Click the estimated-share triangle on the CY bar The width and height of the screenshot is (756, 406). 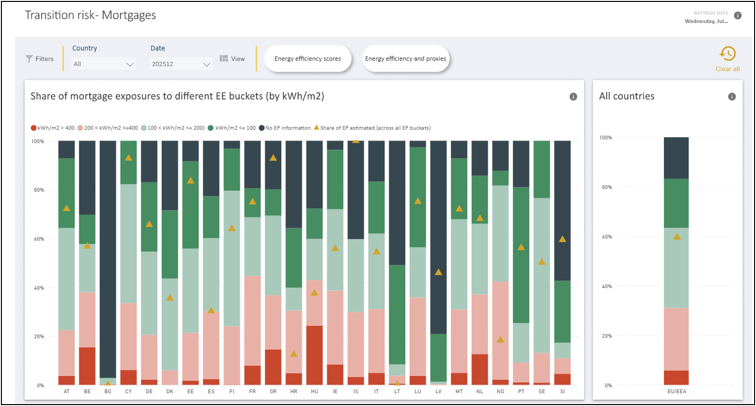coord(128,158)
